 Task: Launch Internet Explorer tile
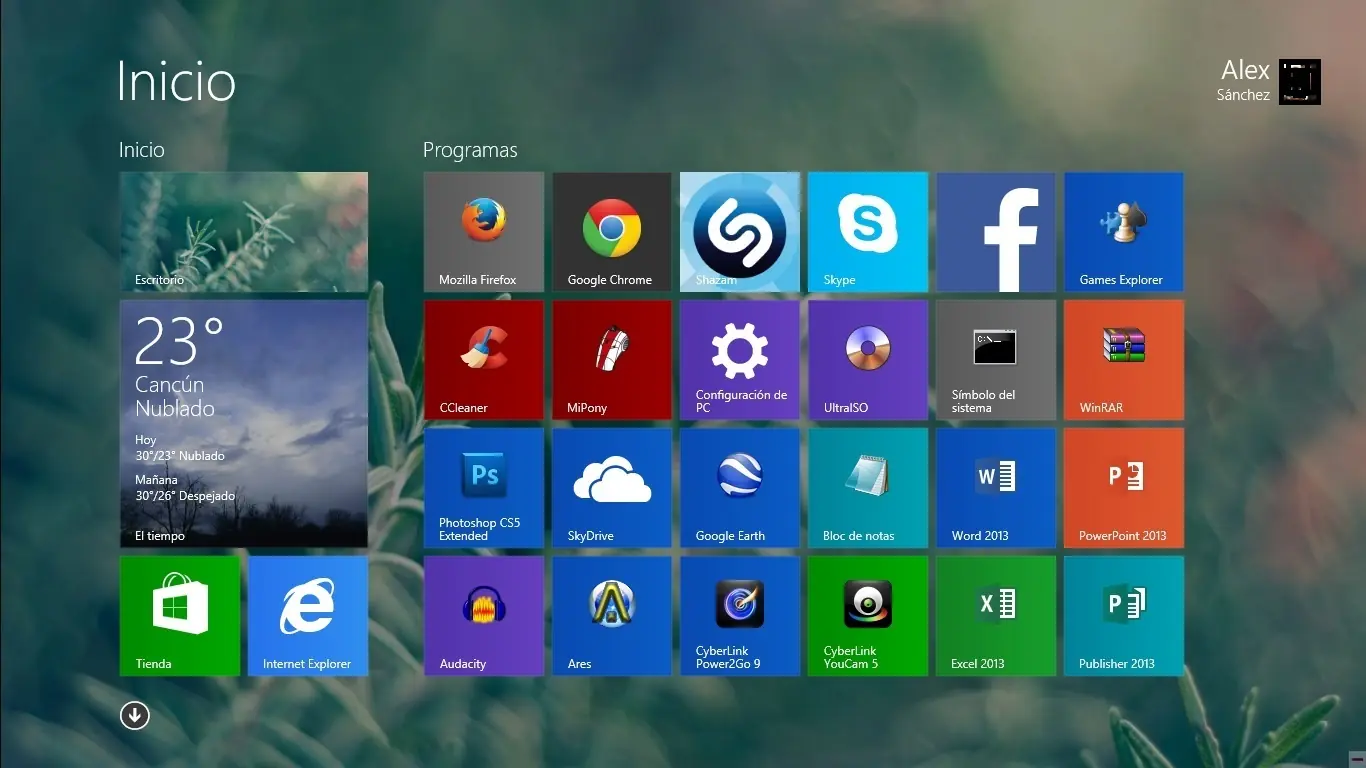click(x=308, y=616)
